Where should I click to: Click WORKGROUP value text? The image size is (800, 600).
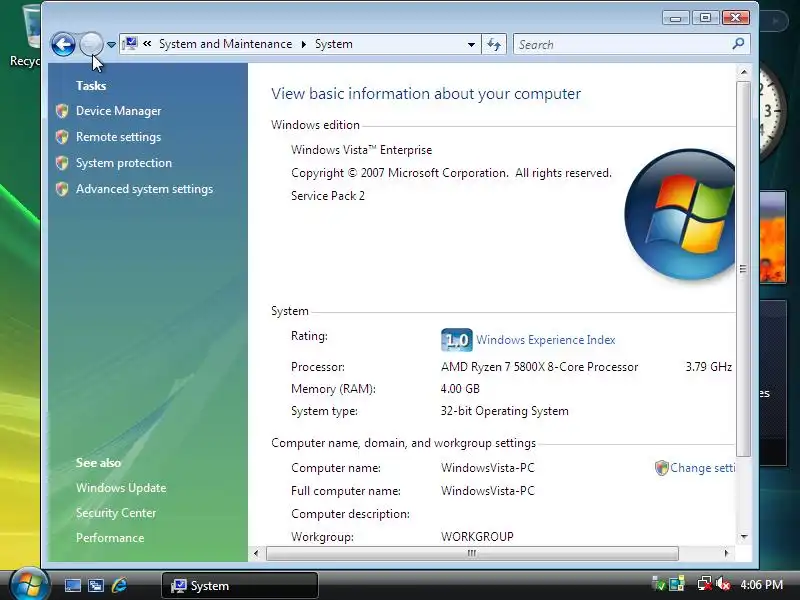click(x=477, y=537)
